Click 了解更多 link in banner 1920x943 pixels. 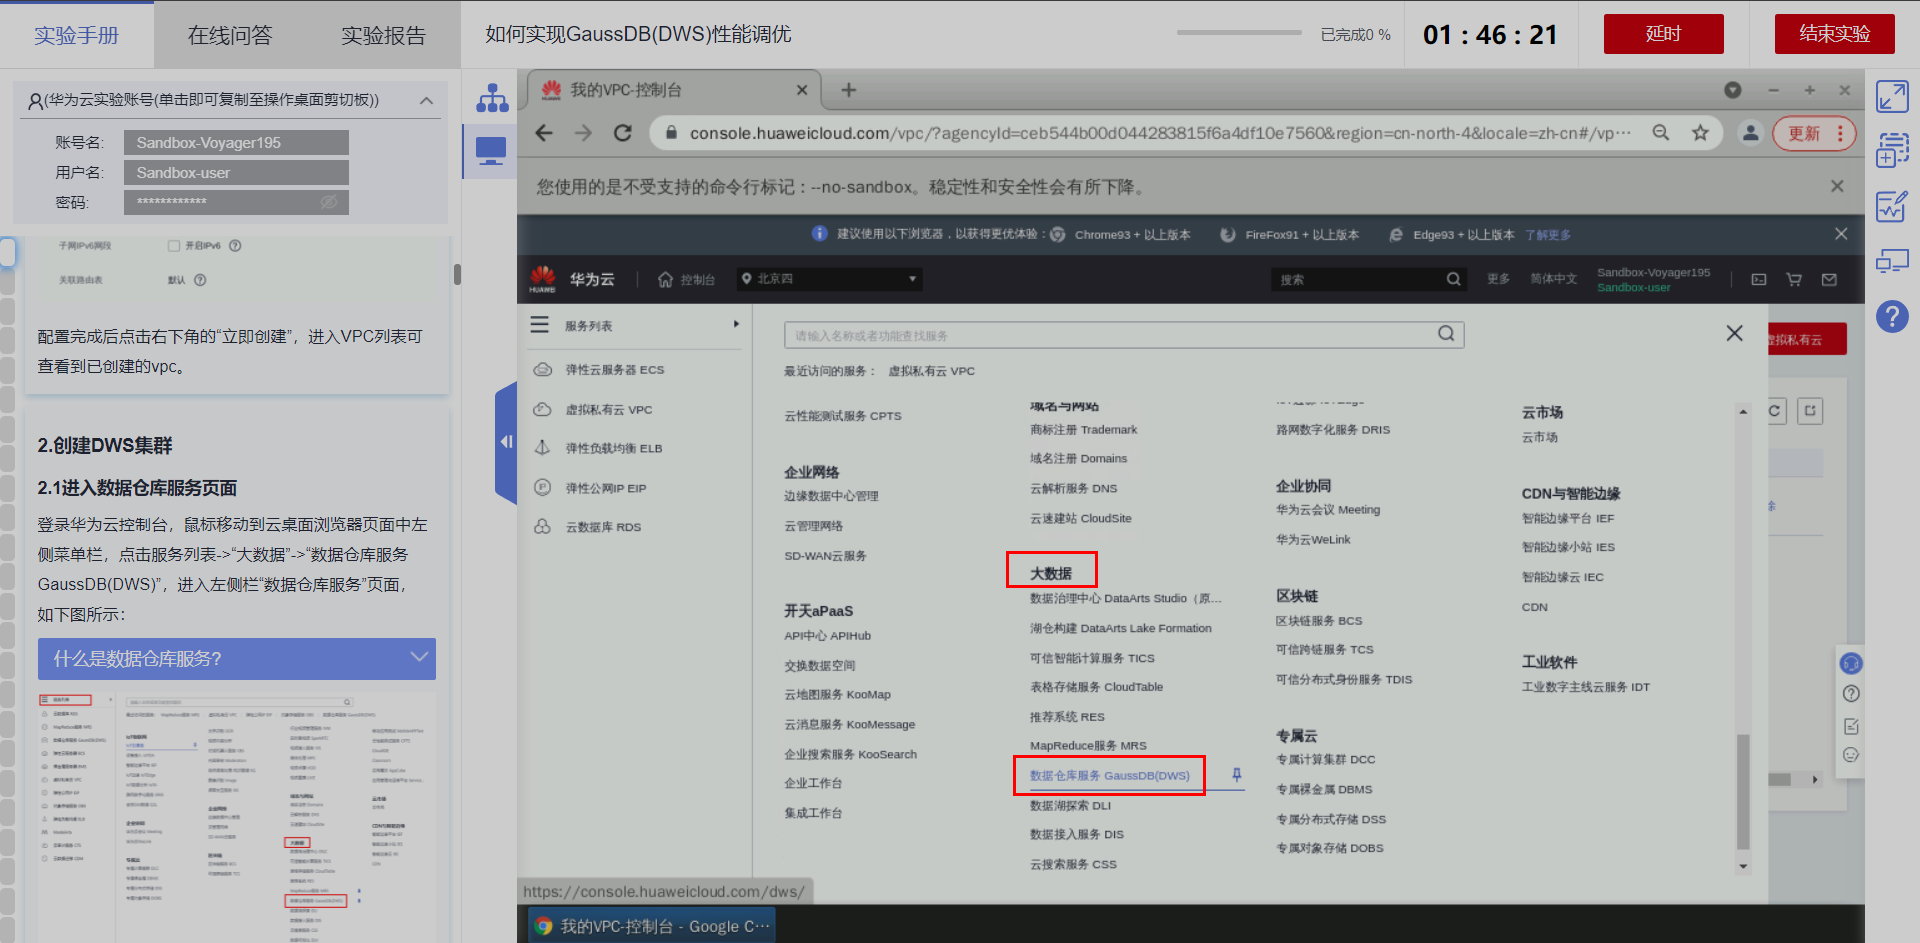pos(1548,235)
